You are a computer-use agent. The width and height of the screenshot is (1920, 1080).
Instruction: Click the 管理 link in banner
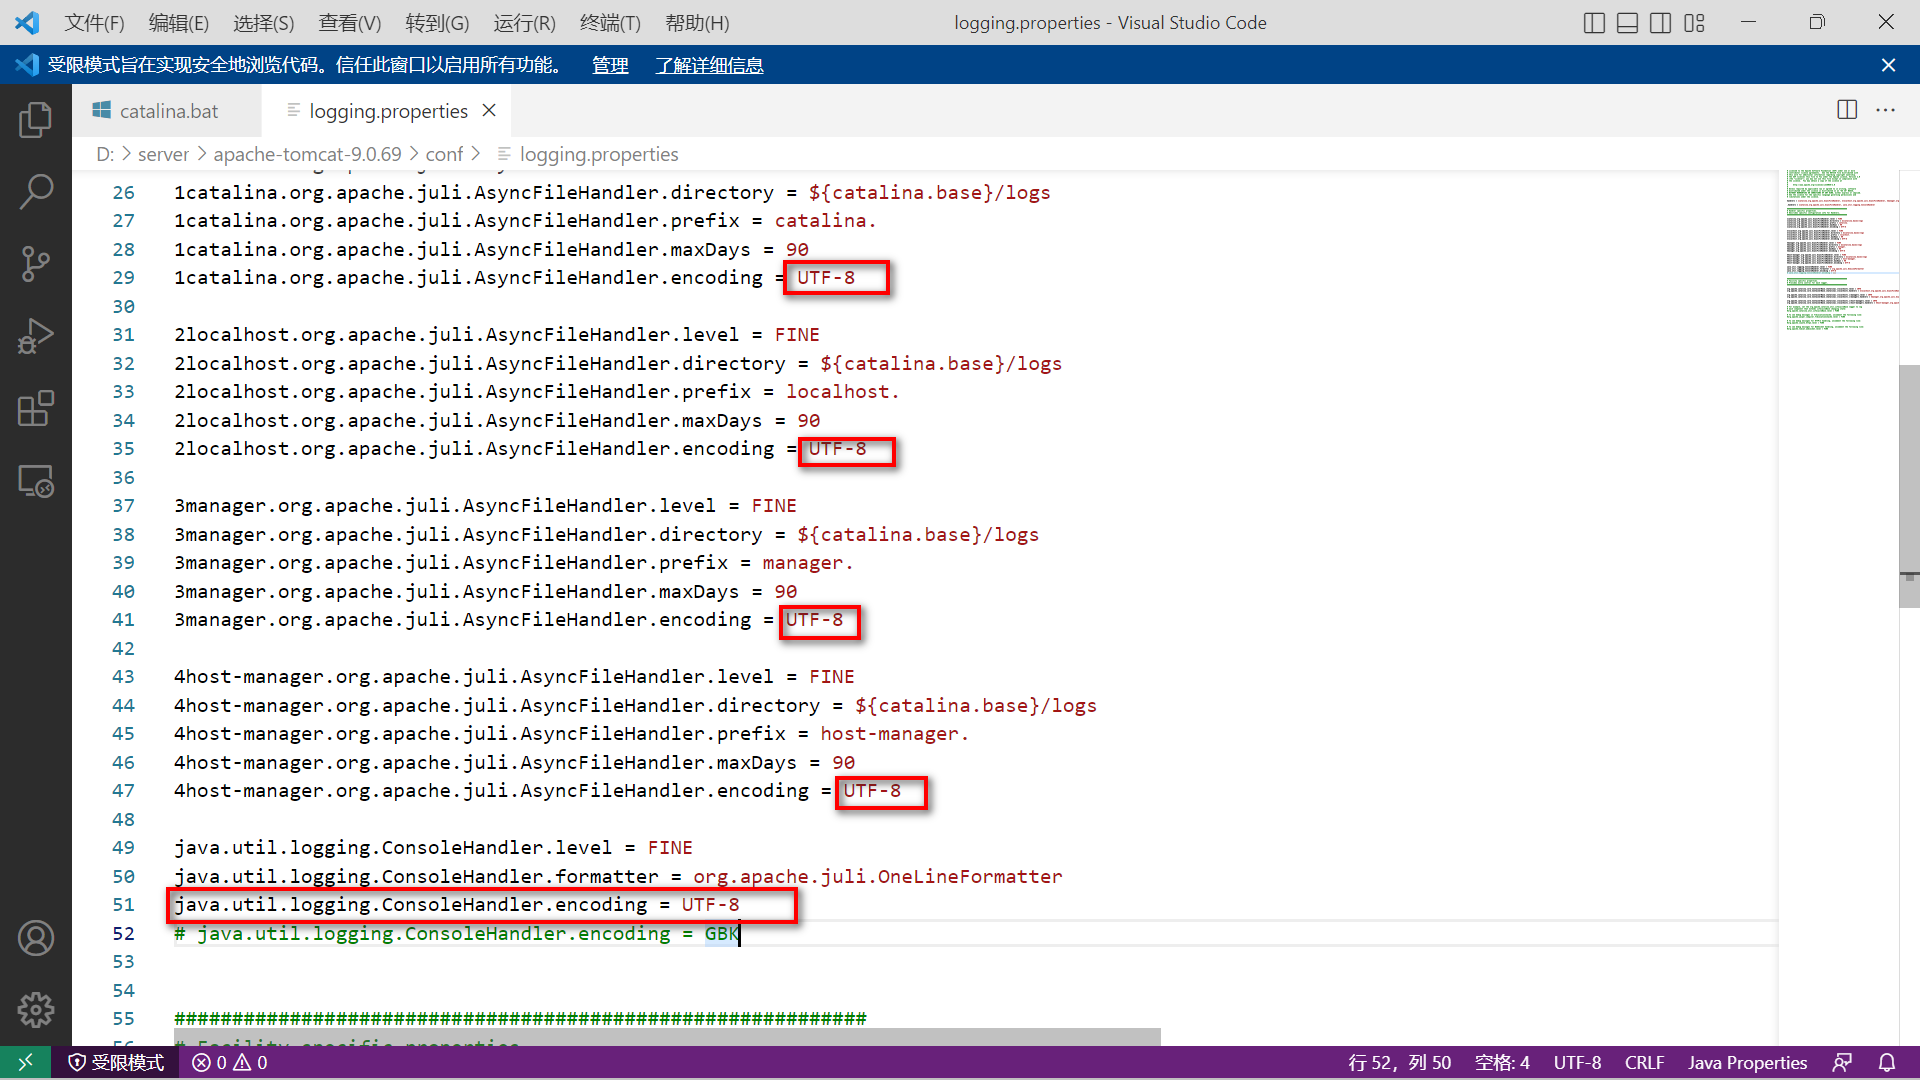[610, 65]
